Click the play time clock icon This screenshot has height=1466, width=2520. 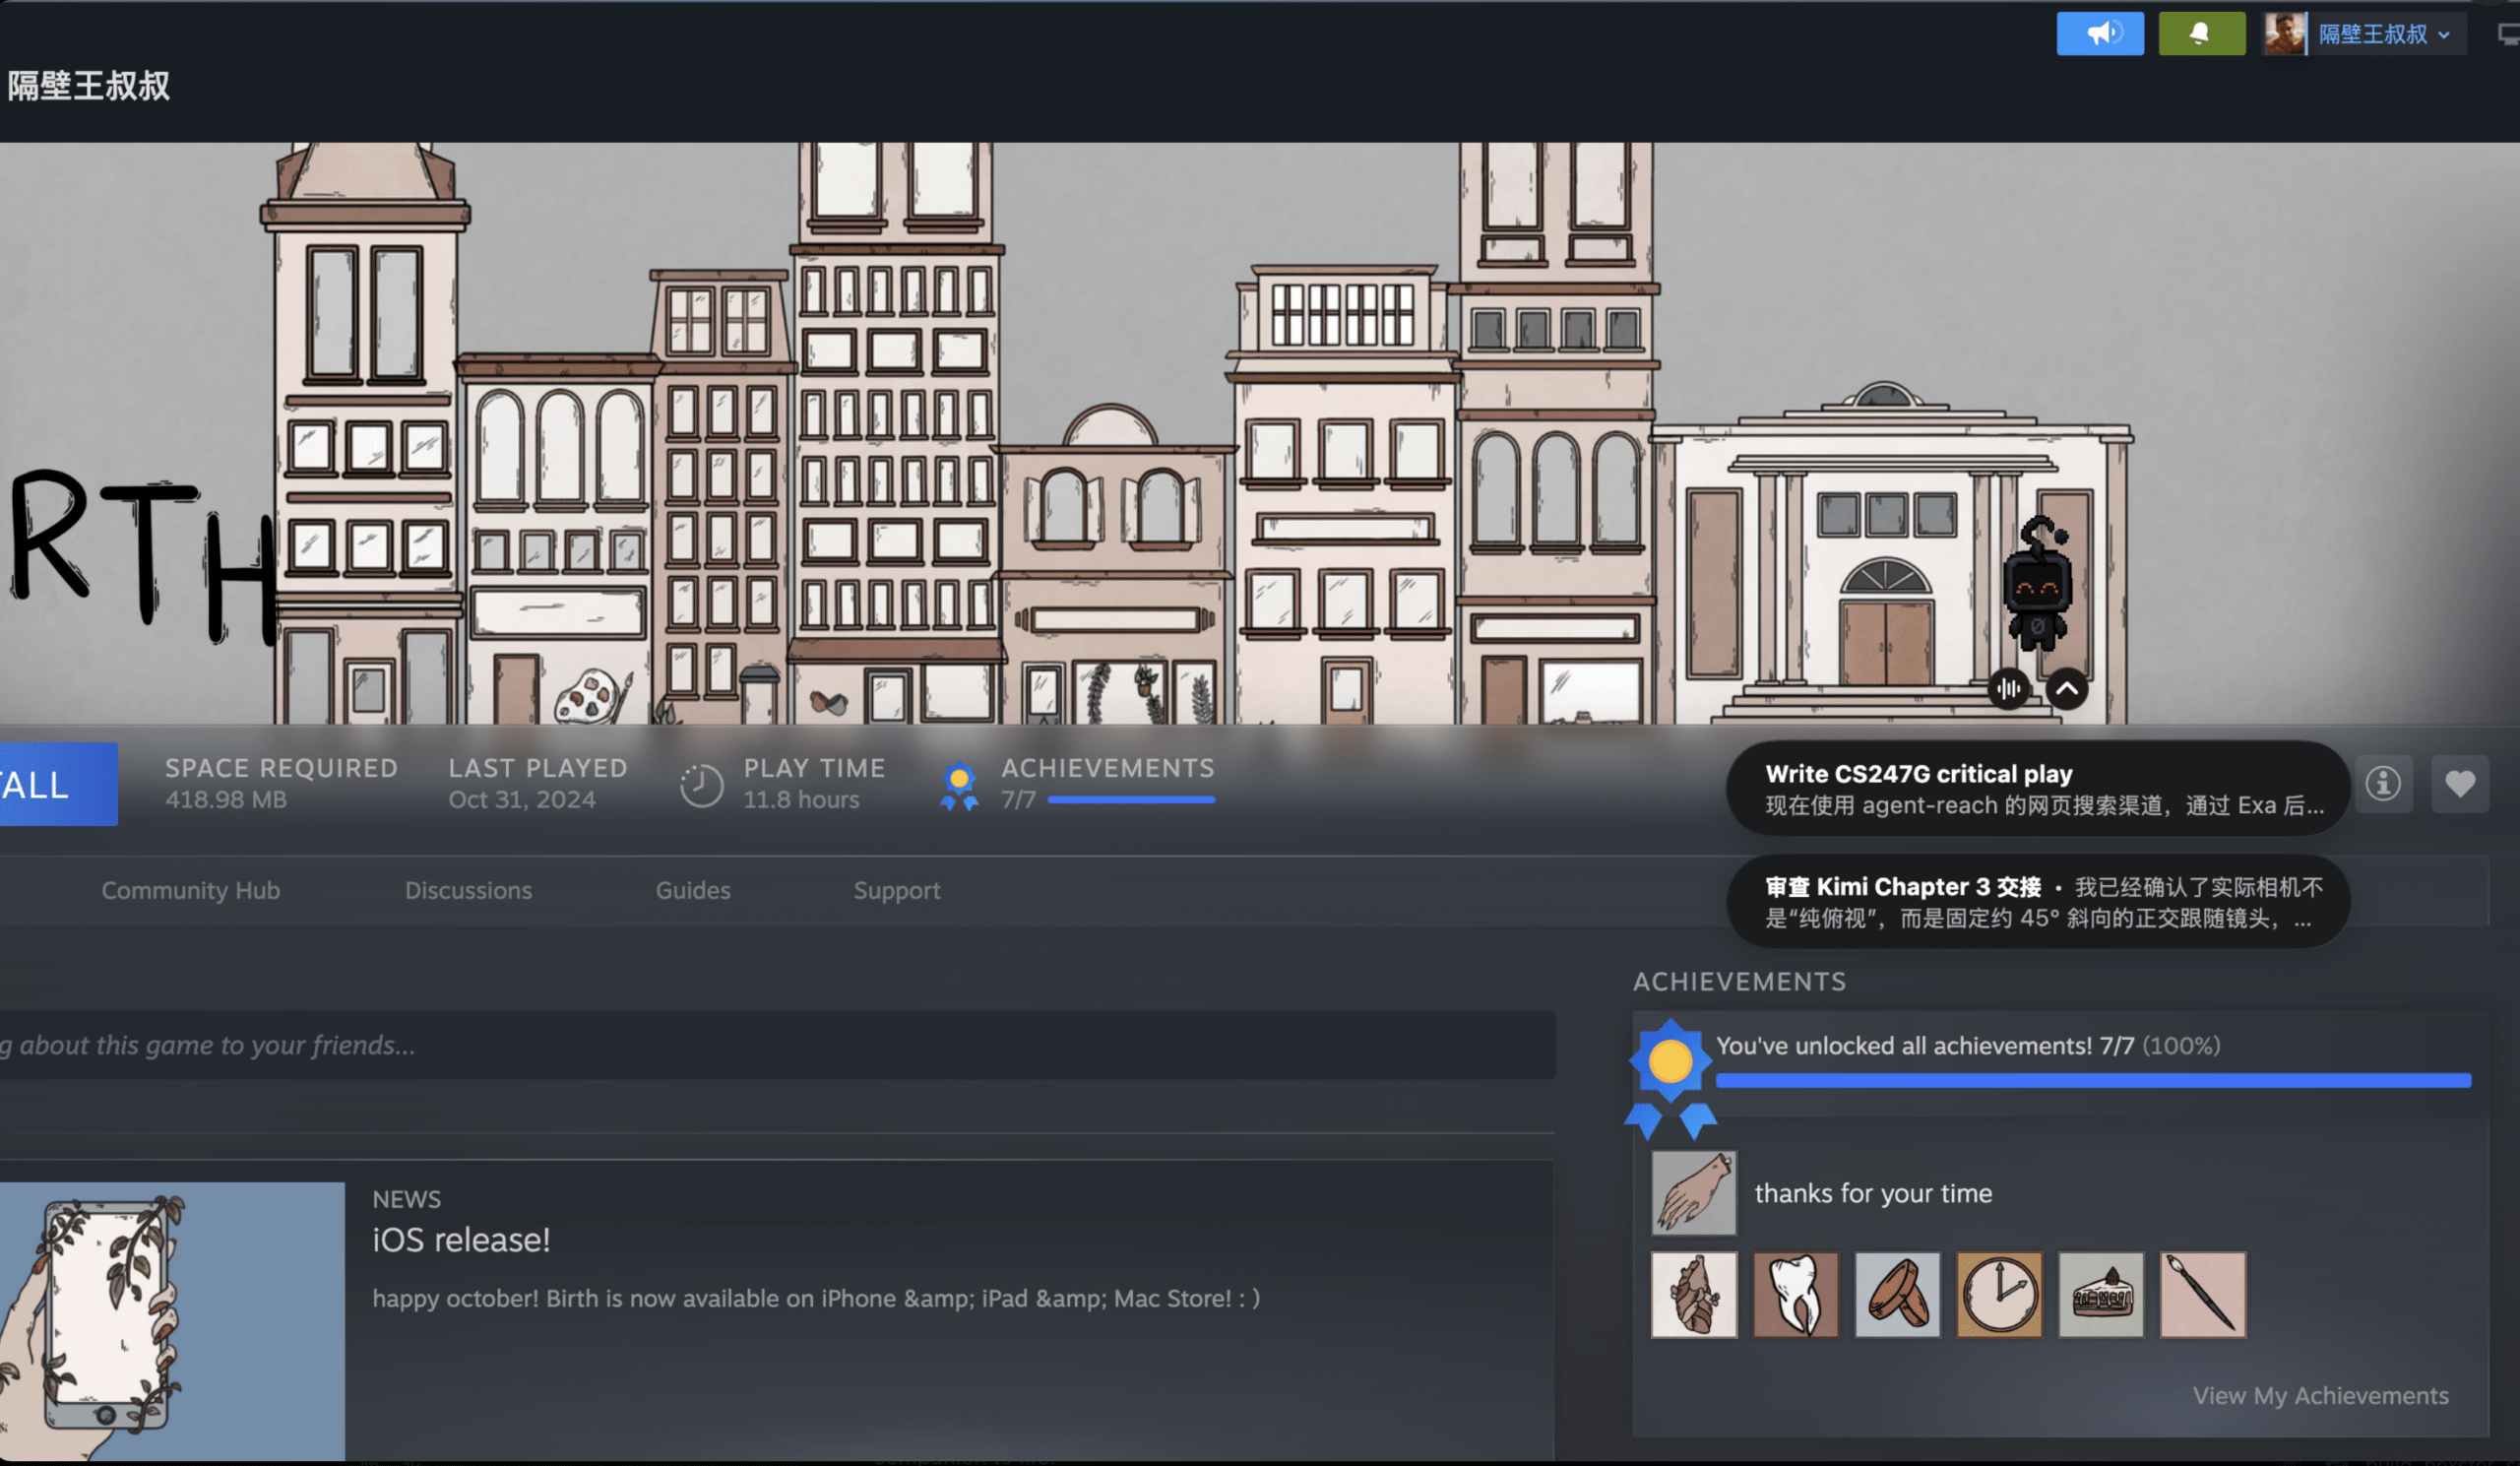coord(701,785)
